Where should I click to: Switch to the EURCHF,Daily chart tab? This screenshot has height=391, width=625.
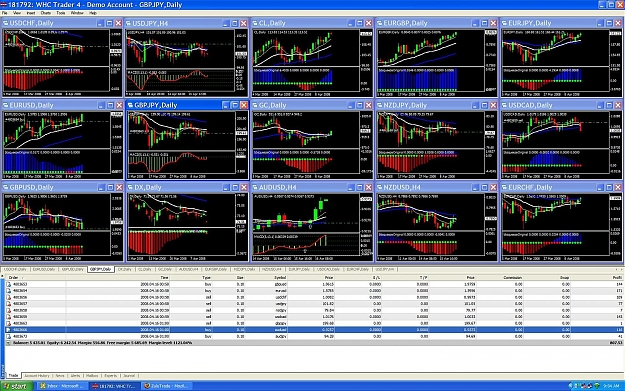pyautogui.click(x=358, y=269)
